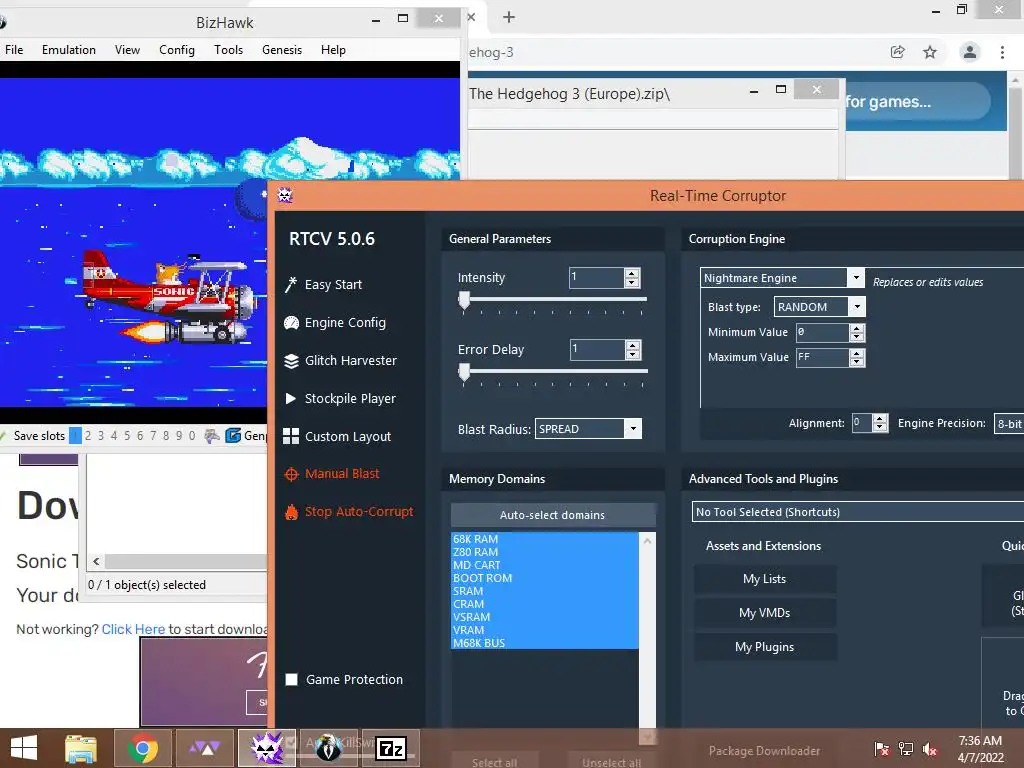Open BizHawk Help menu

click(x=333, y=50)
